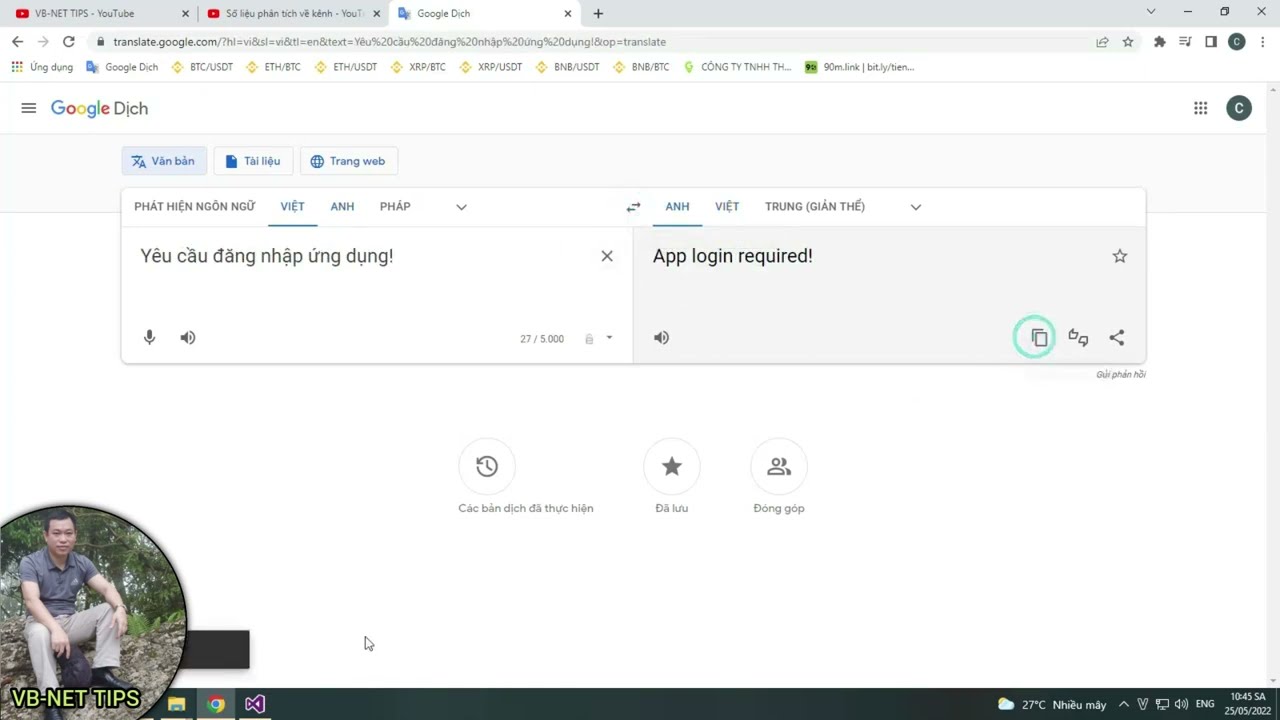Clear source text with X button
The width and height of the screenshot is (1280, 720).
pyautogui.click(x=607, y=256)
